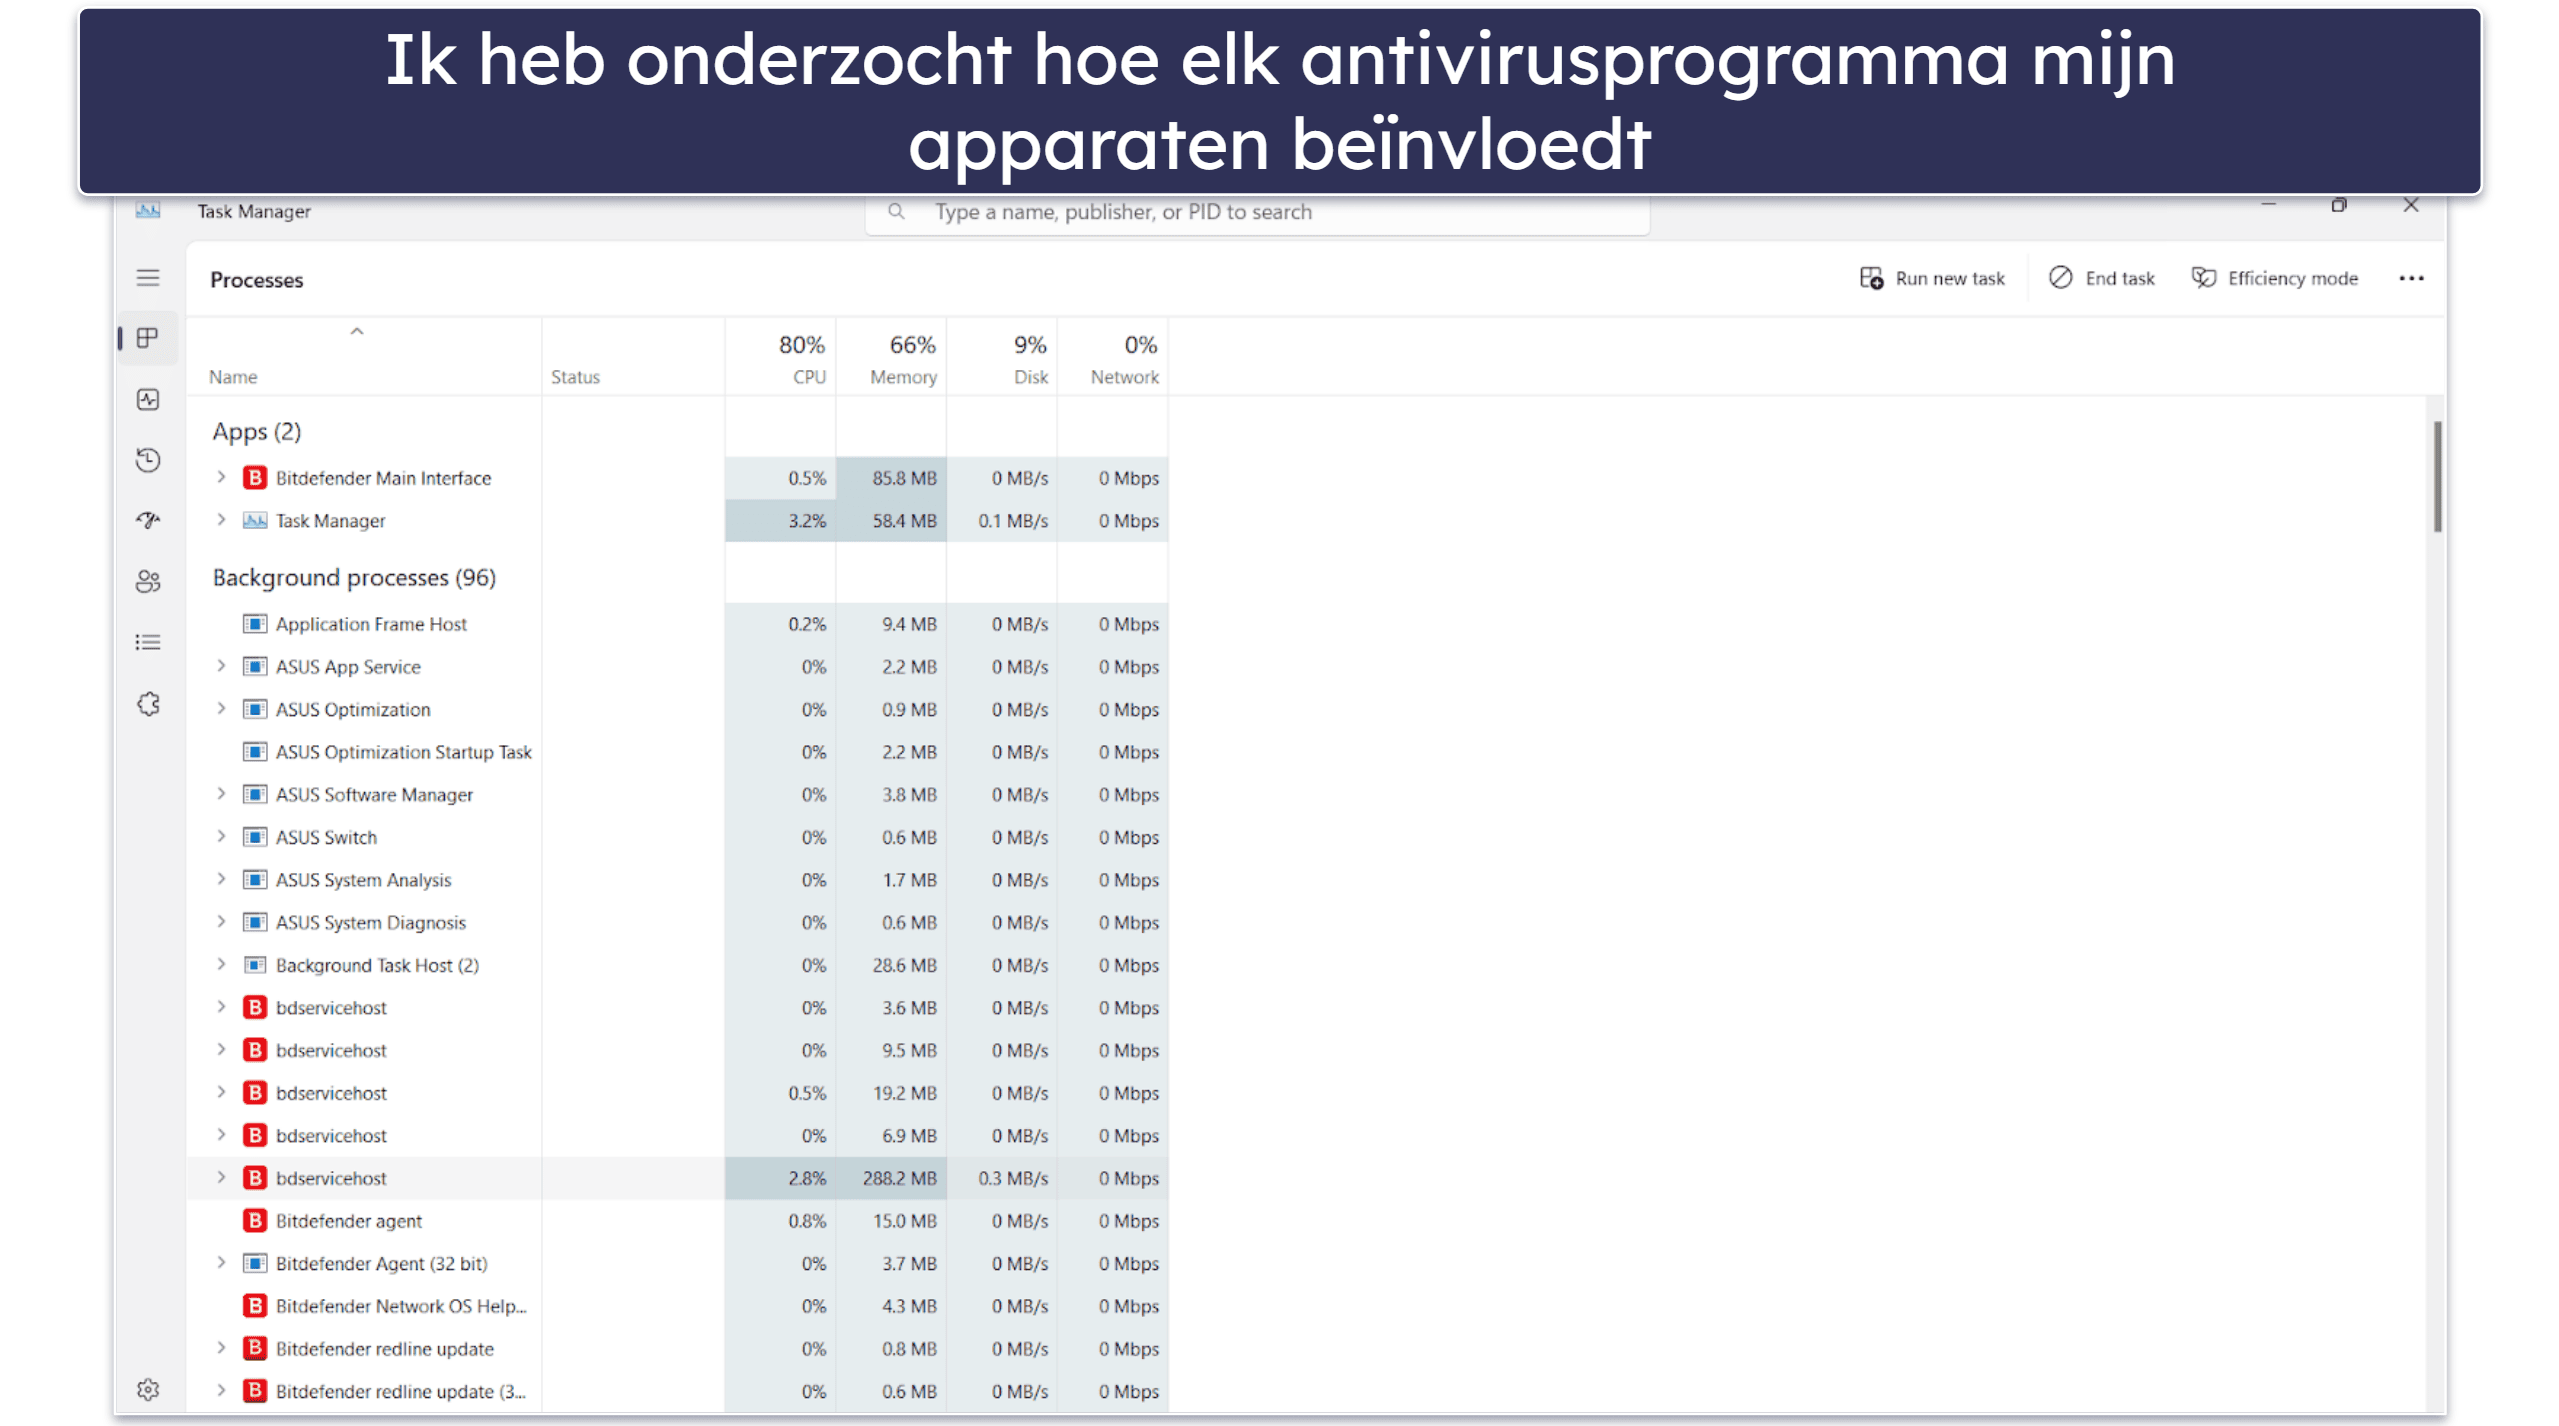Screen dimensions: 2559x1426
Task: Open the Details sidebar icon
Action: pyautogui.click(x=148, y=642)
